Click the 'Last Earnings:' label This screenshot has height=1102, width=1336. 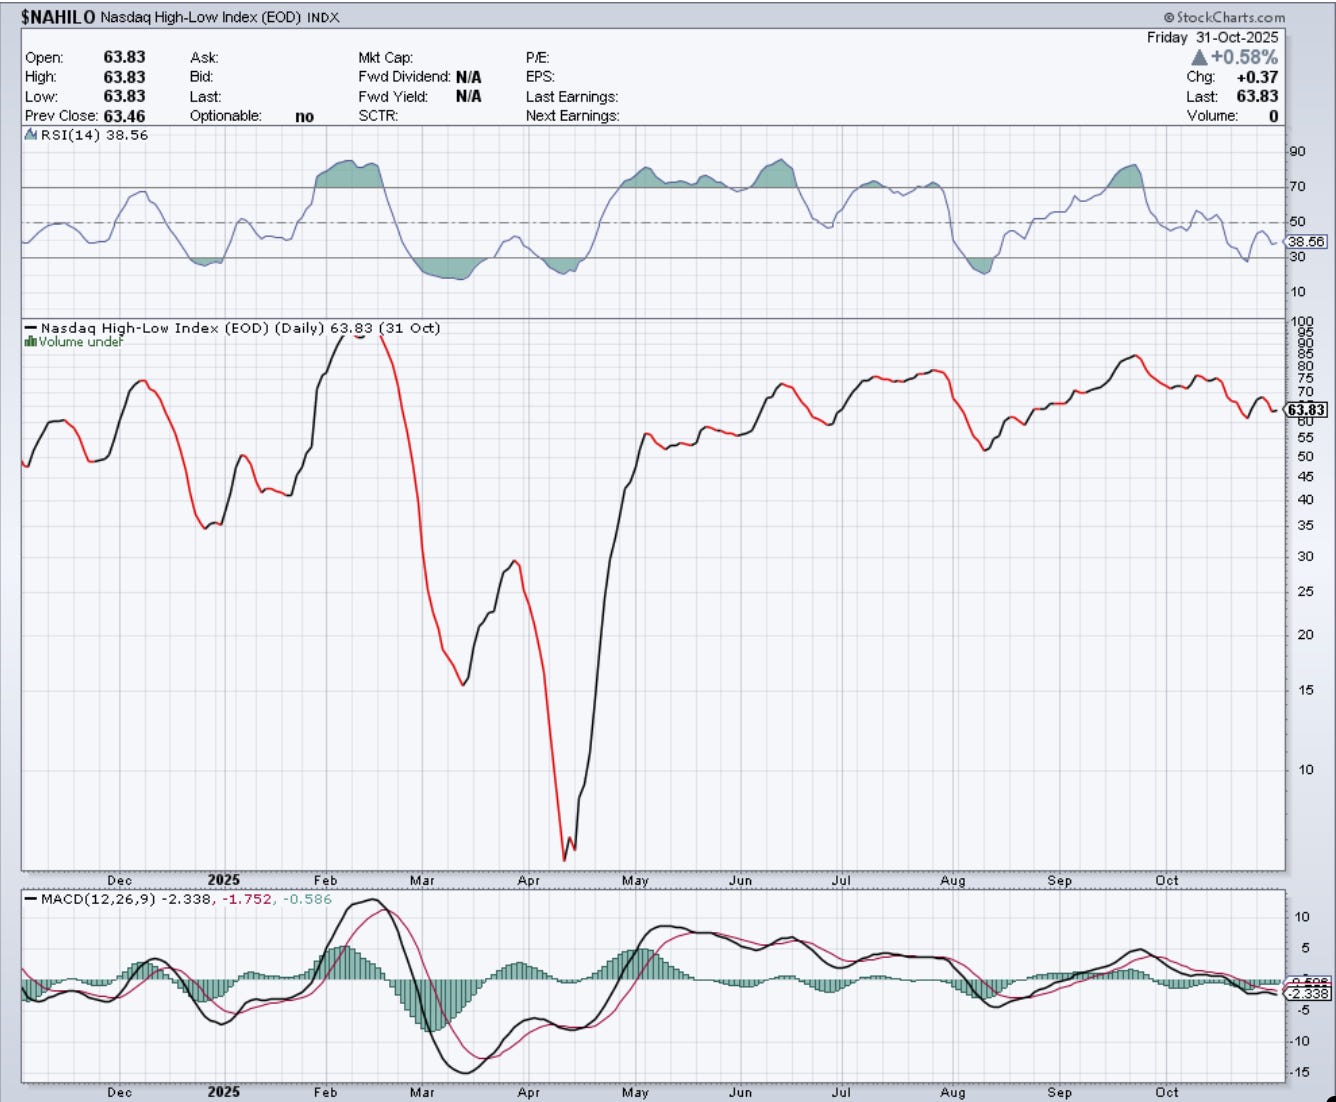(x=572, y=97)
